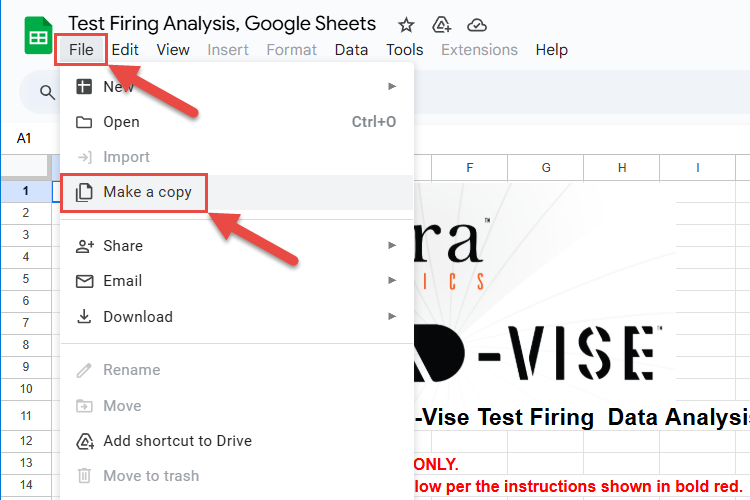
Task: Open the Insert menu
Action: pyautogui.click(x=228, y=50)
